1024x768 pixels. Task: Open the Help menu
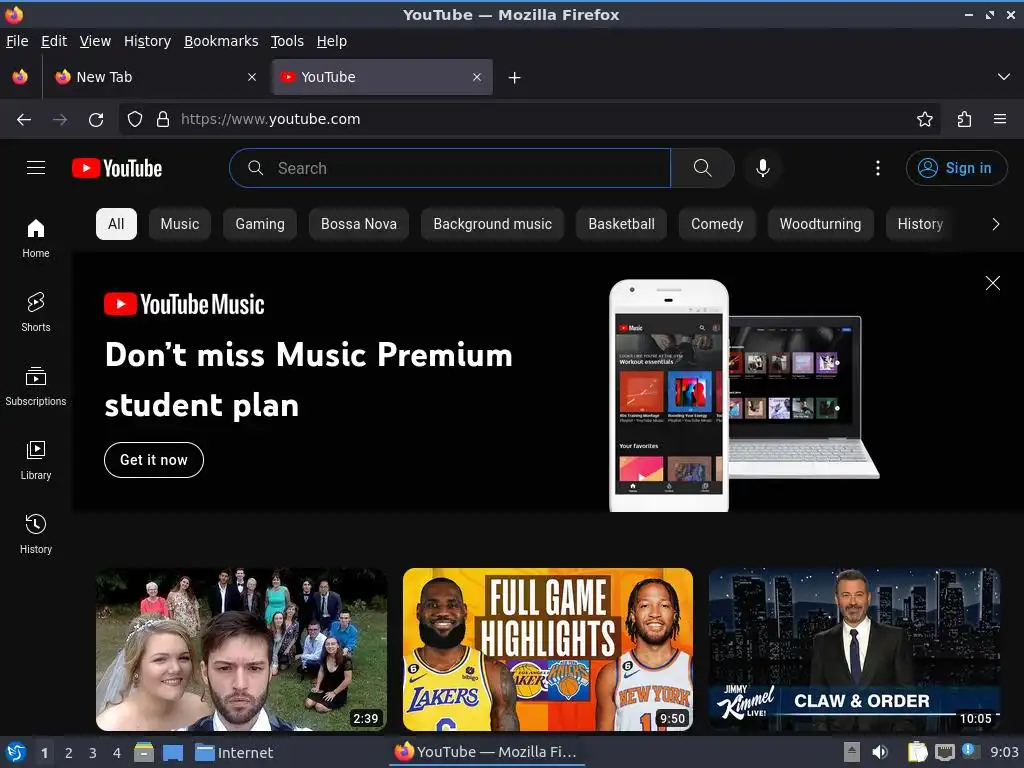point(332,41)
